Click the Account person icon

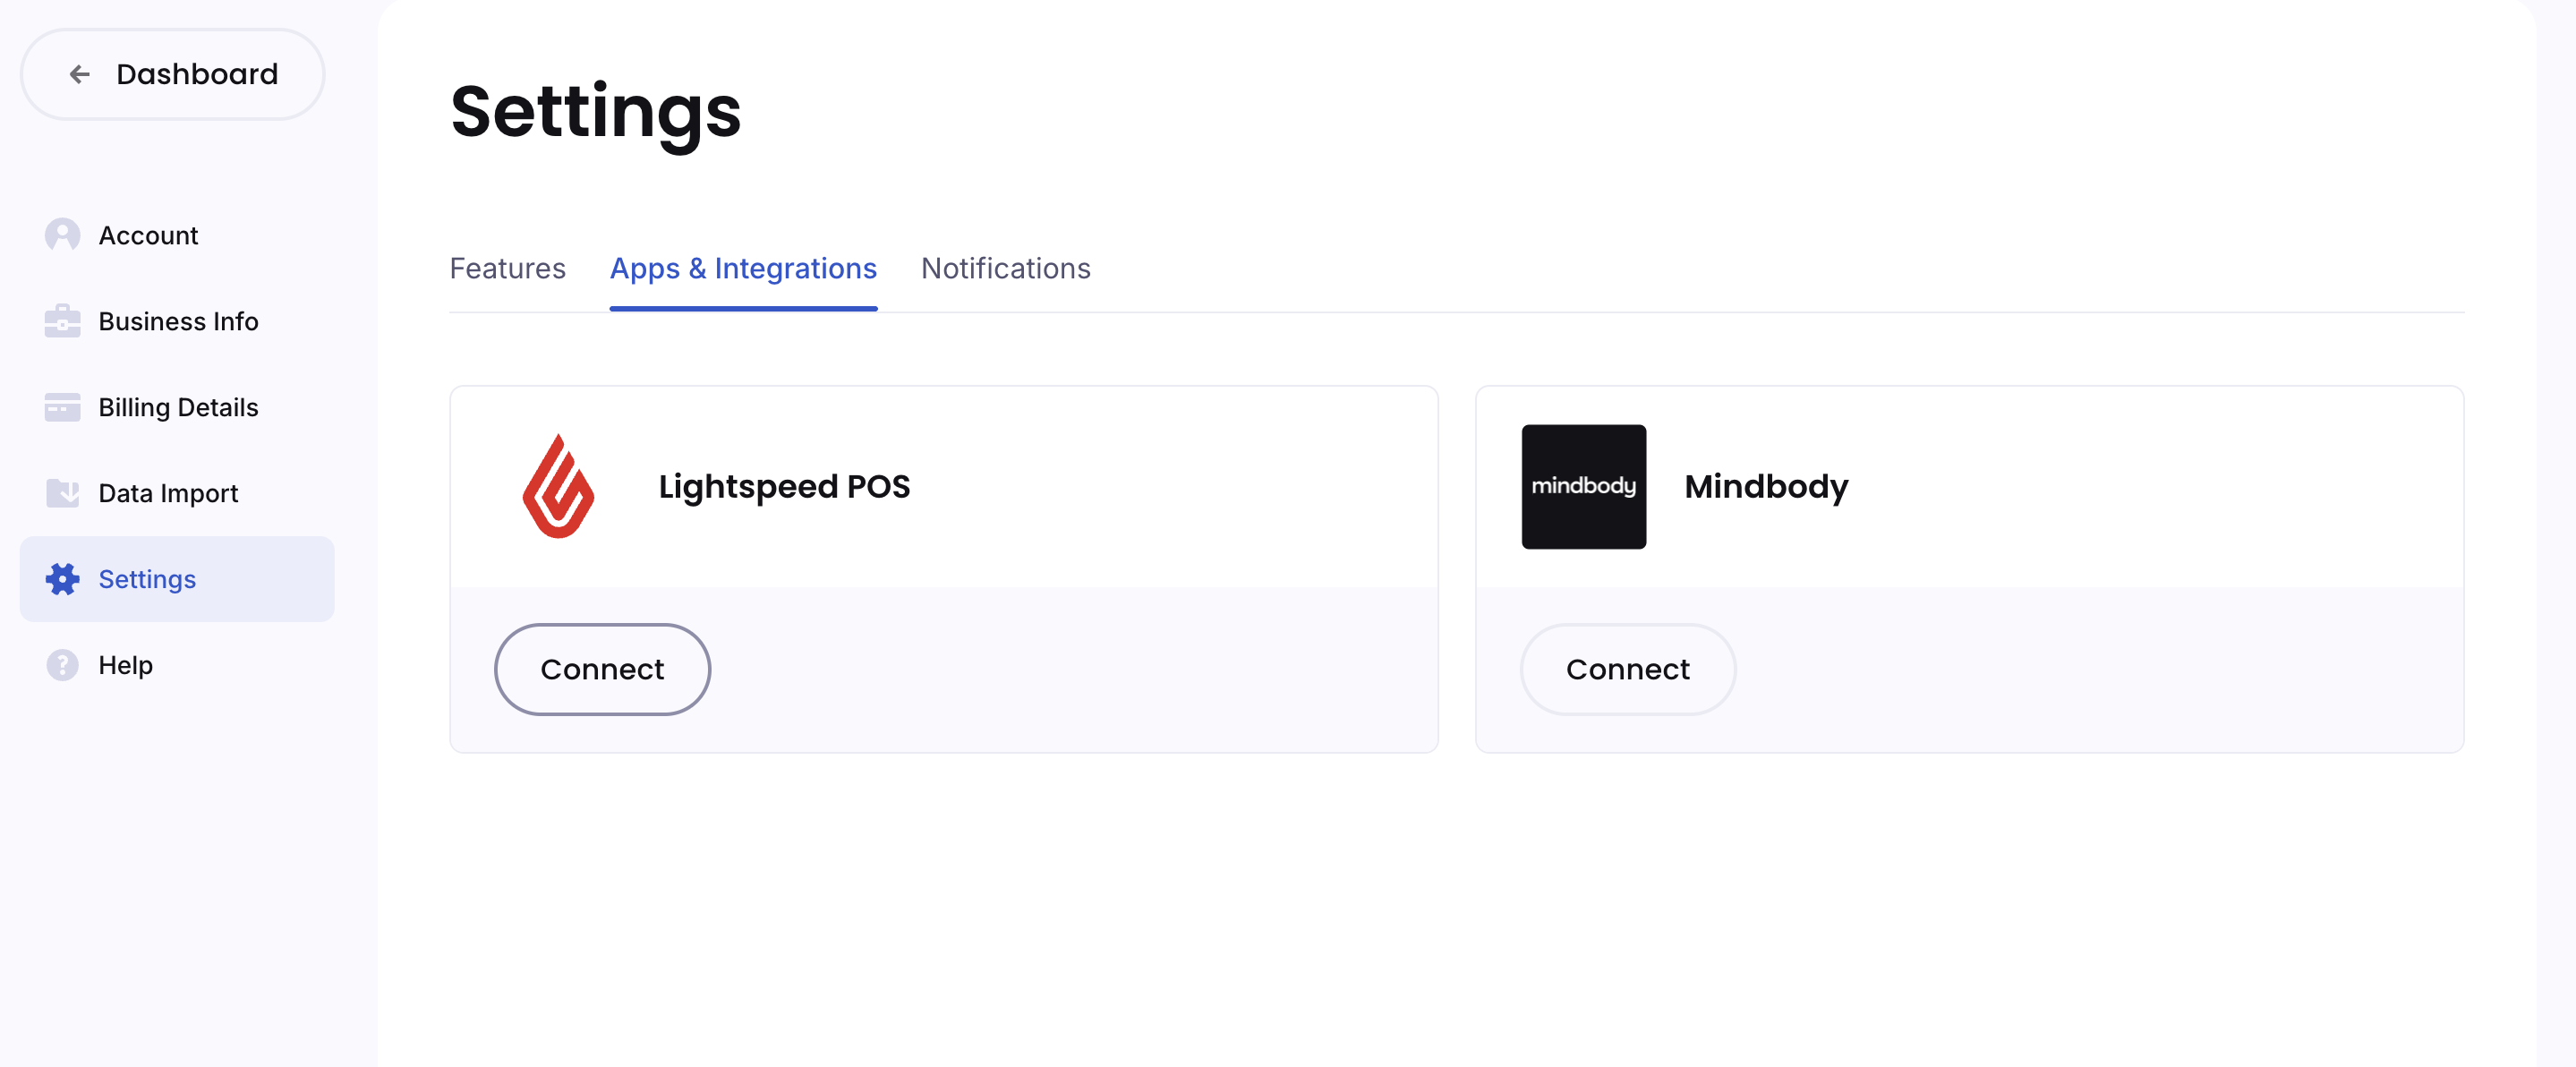click(x=62, y=235)
